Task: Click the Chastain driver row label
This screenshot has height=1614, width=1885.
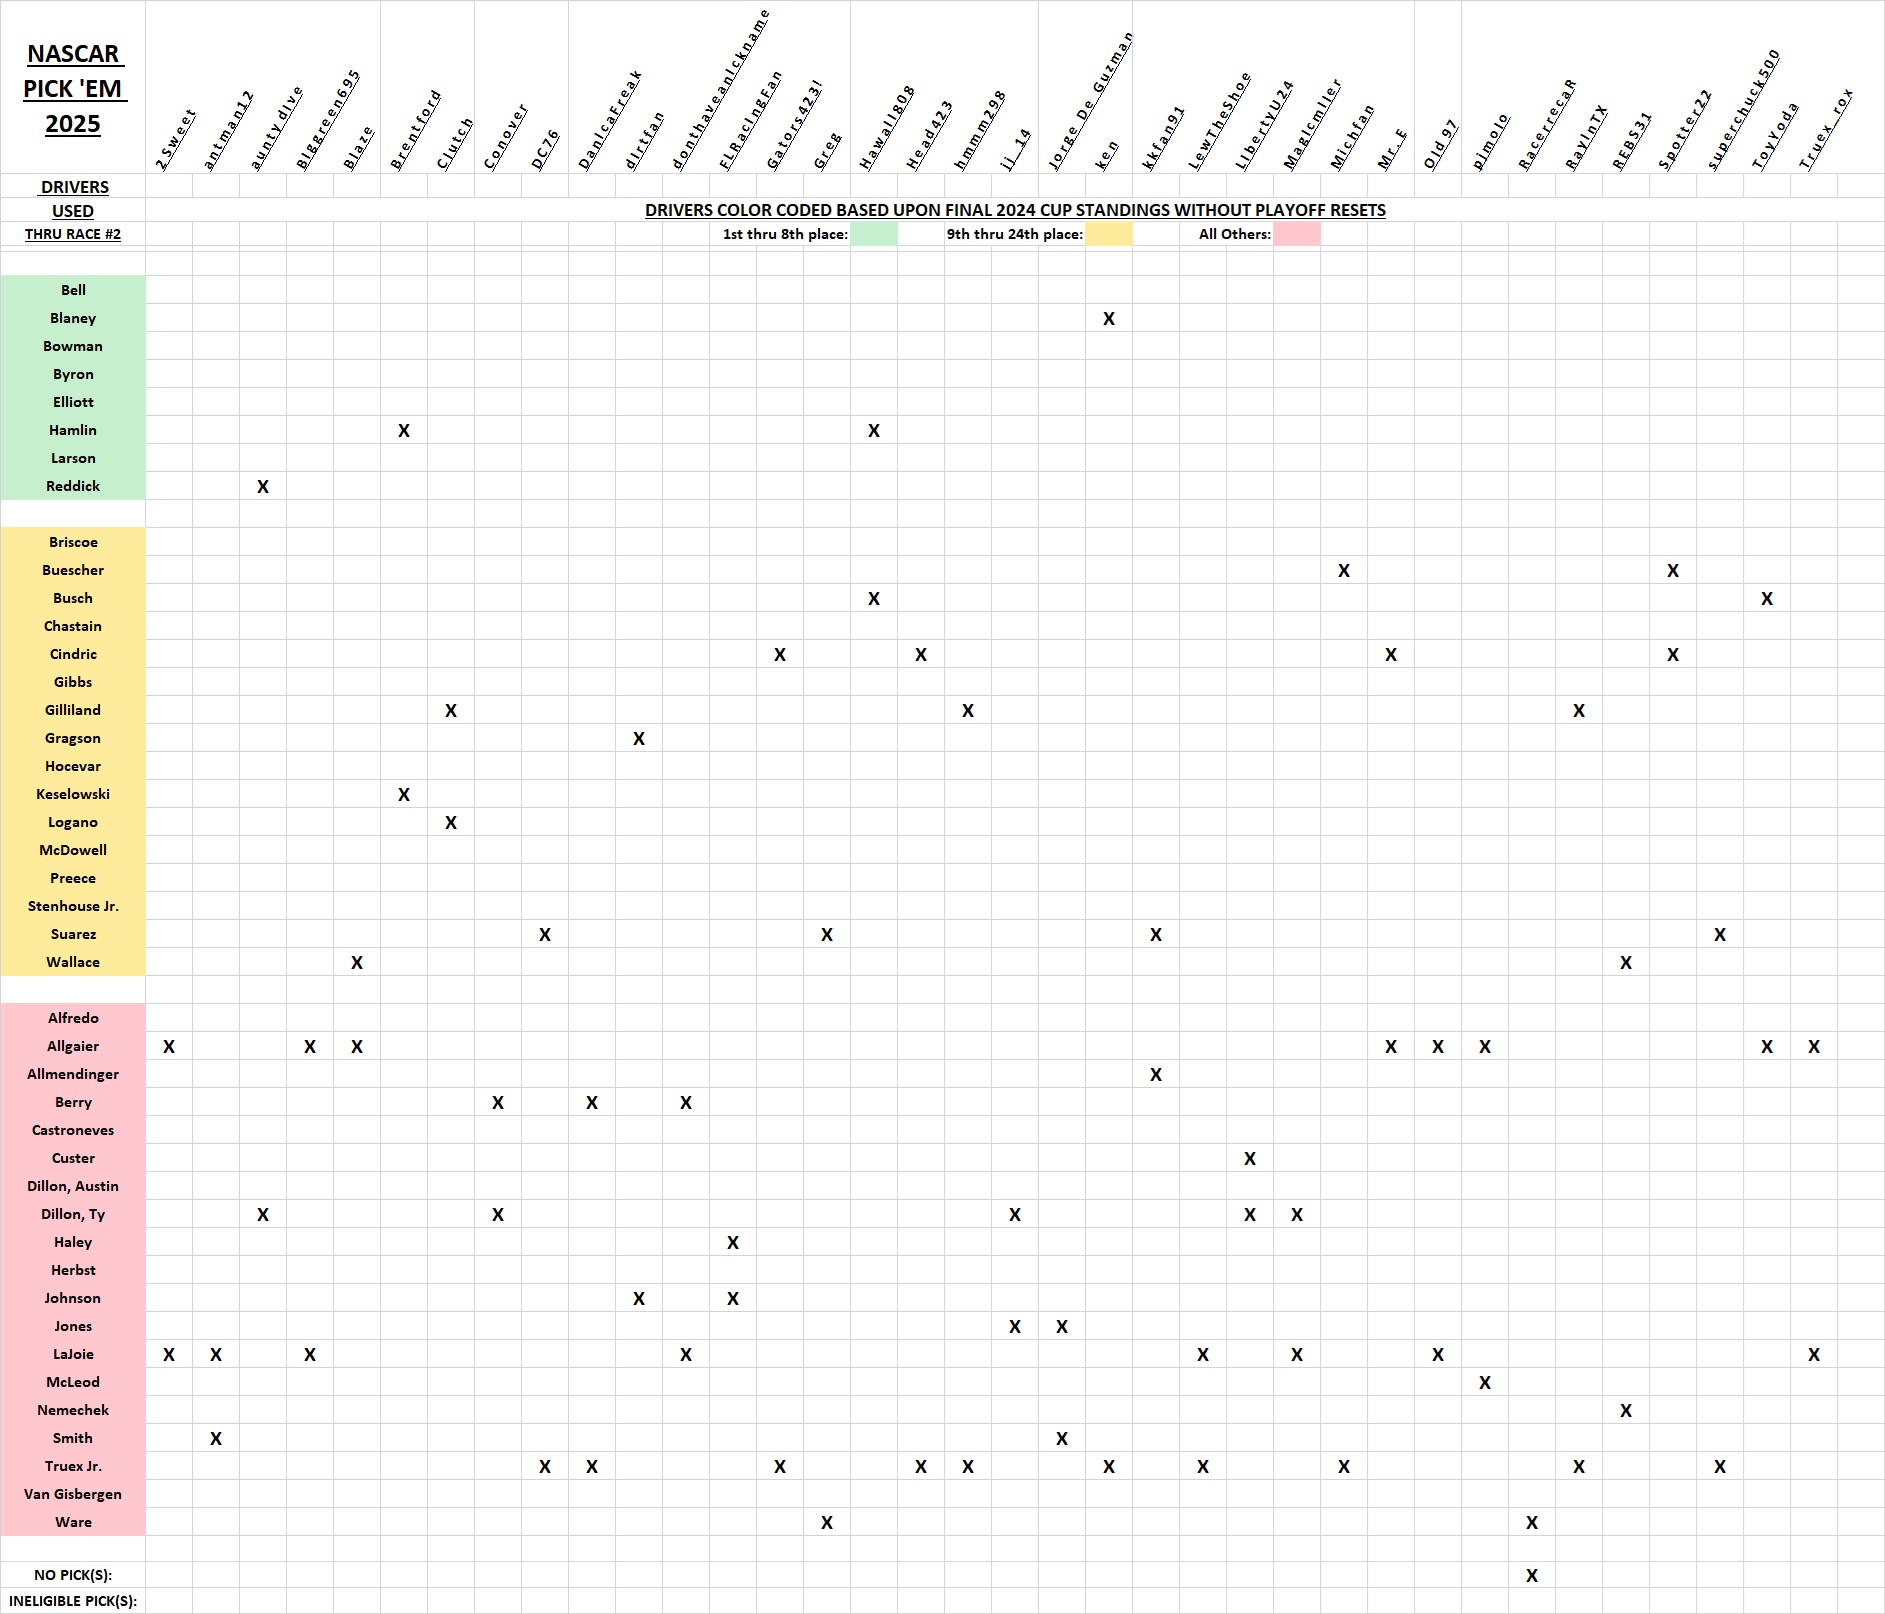Action: click(x=73, y=626)
